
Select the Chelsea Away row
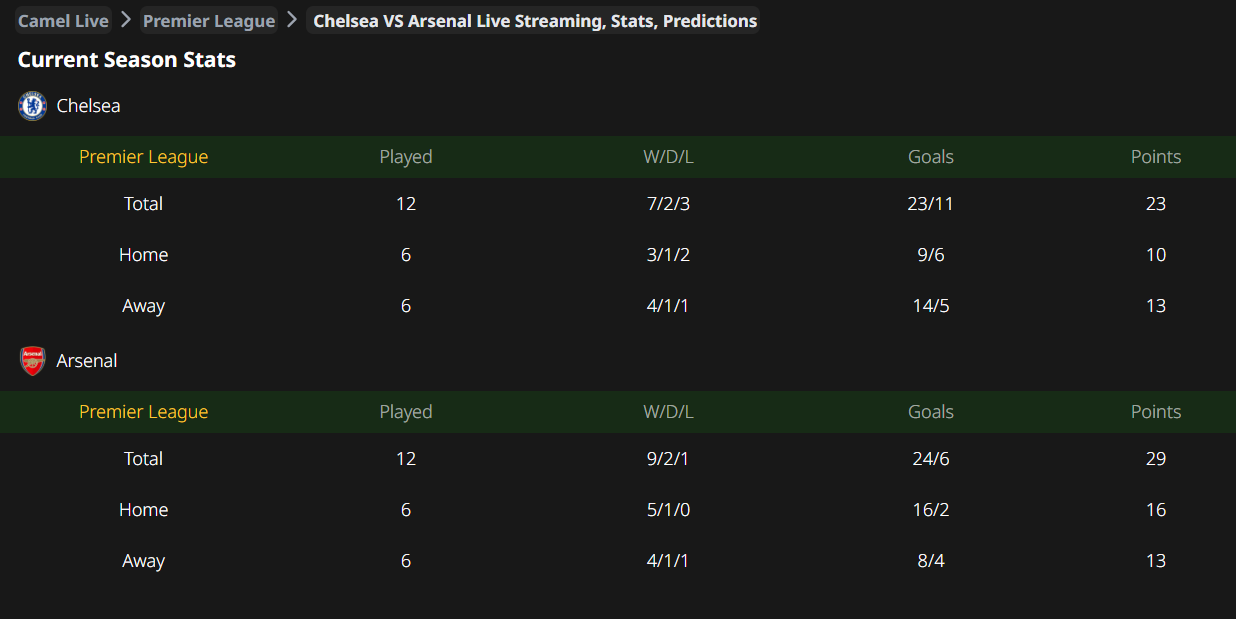(143, 306)
